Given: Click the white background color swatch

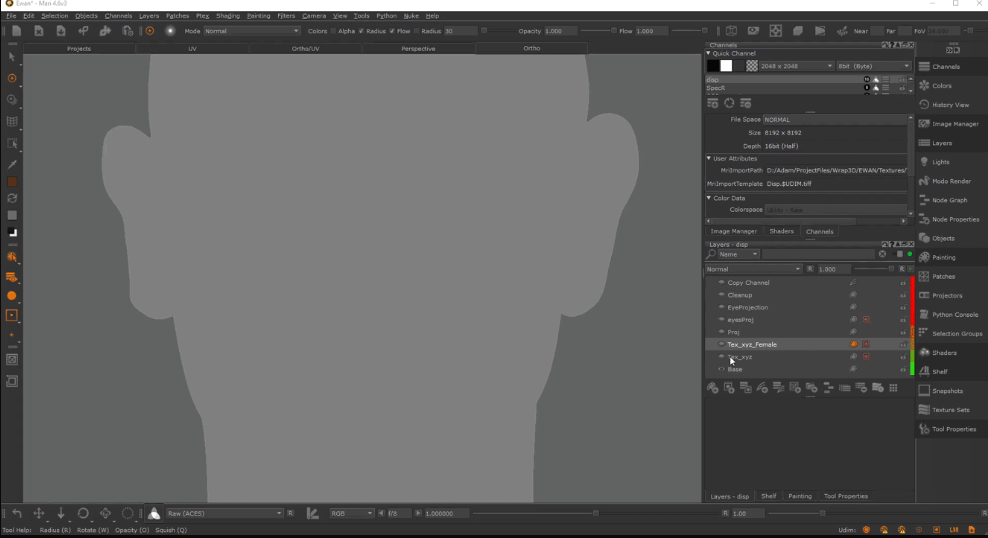Looking at the screenshot, I should click(x=727, y=66).
